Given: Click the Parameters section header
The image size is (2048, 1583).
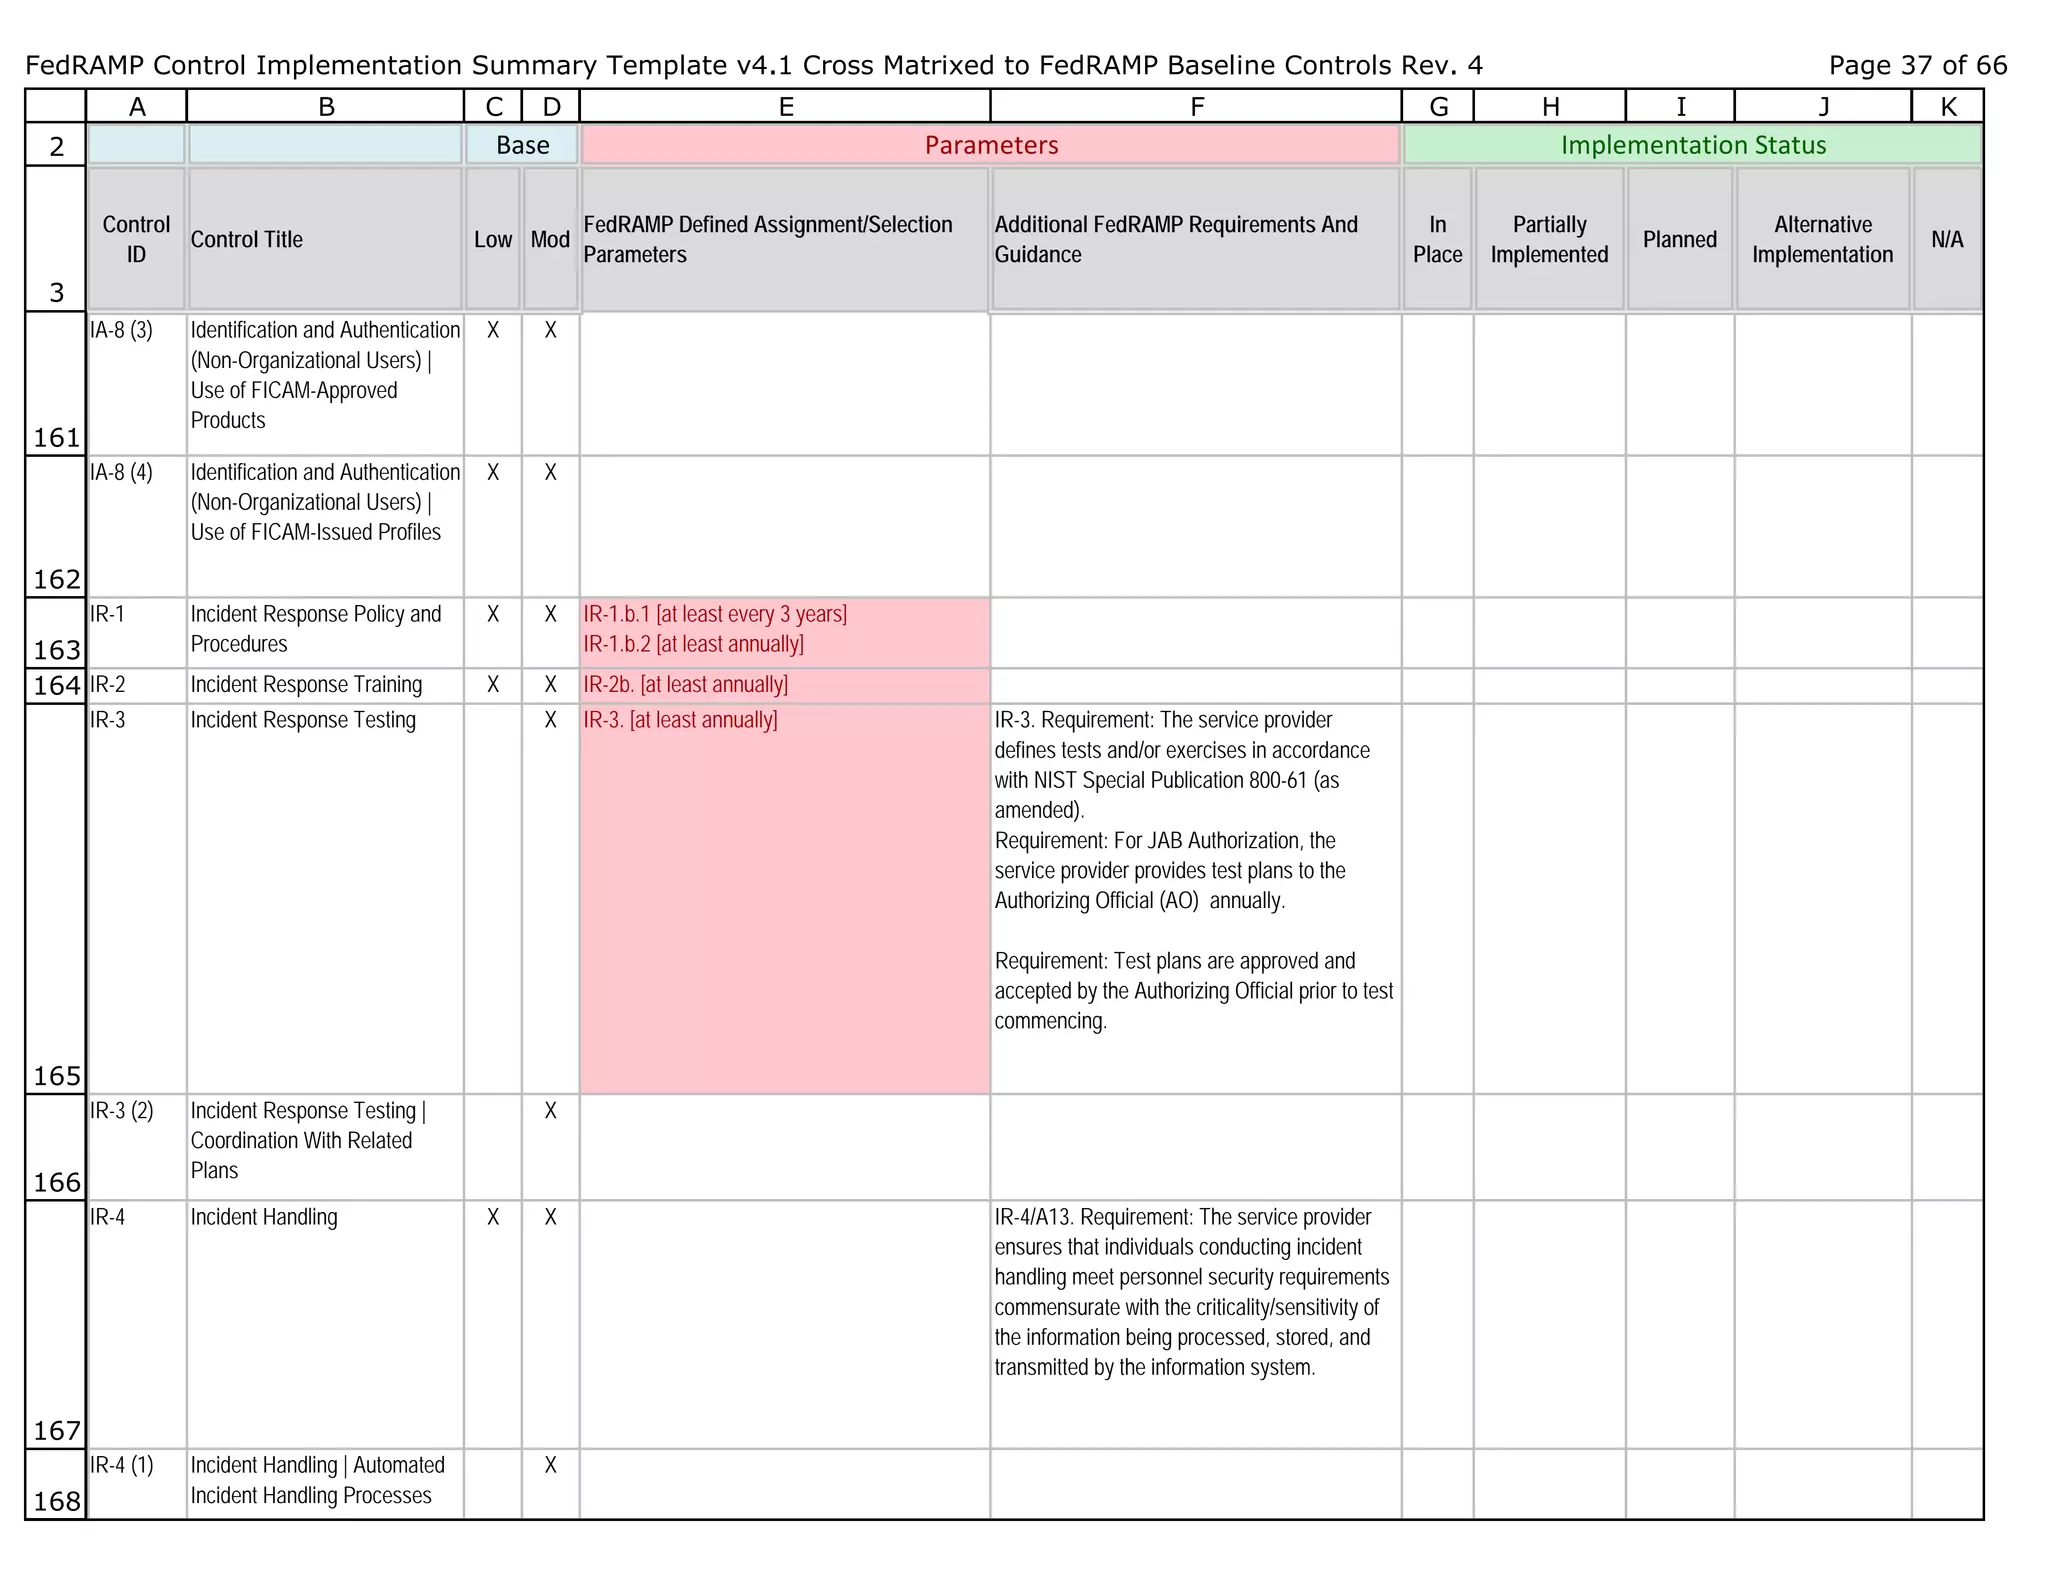Looking at the screenshot, I should point(990,145).
